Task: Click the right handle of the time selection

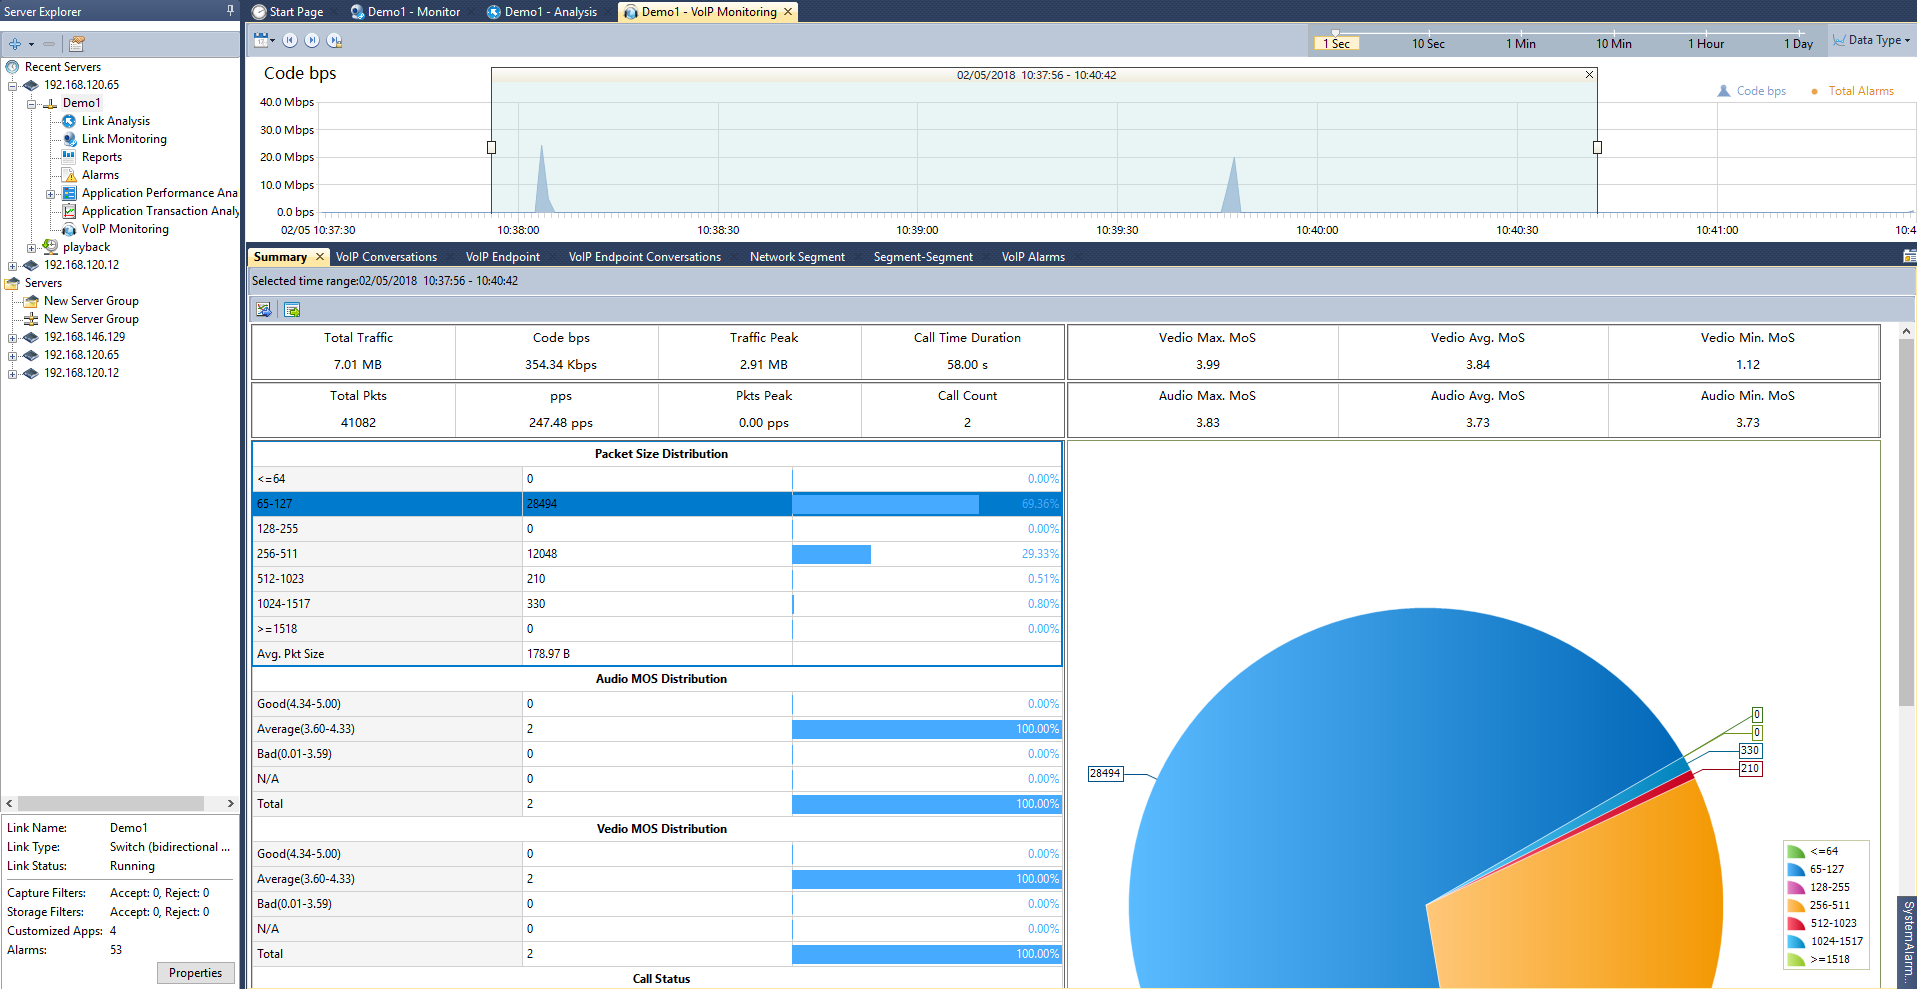Action: pyautogui.click(x=1597, y=147)
